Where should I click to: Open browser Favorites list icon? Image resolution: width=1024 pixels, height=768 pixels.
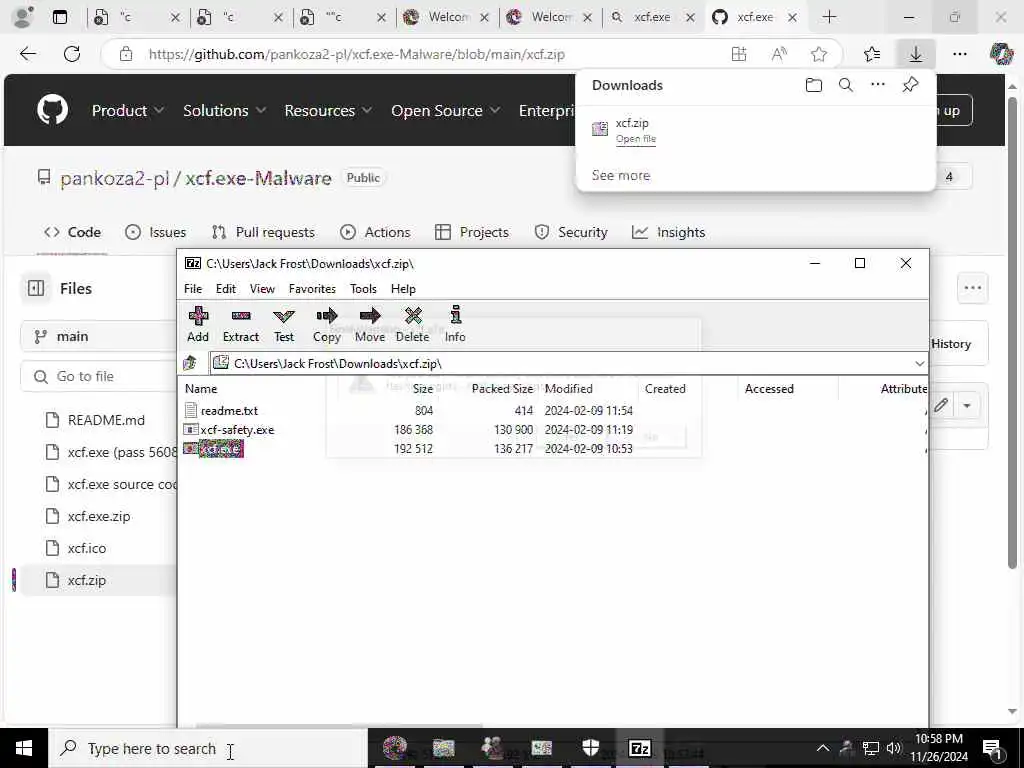click(x=872, y=54)
